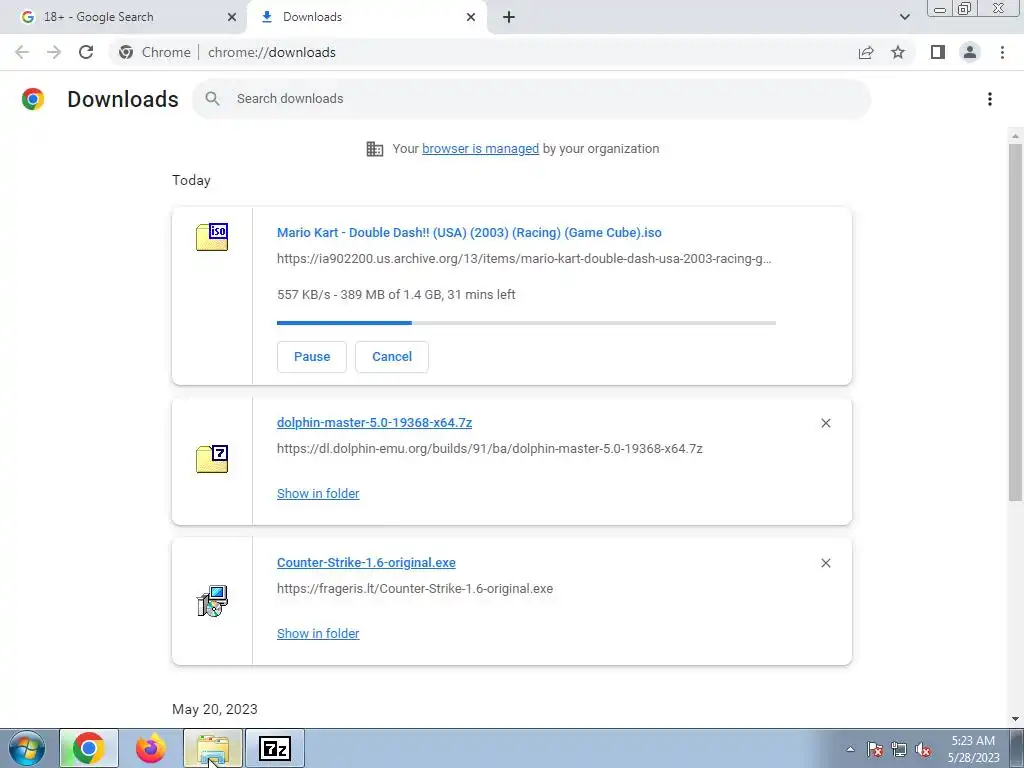Select the Downloads tab

(x=367, y=17)
